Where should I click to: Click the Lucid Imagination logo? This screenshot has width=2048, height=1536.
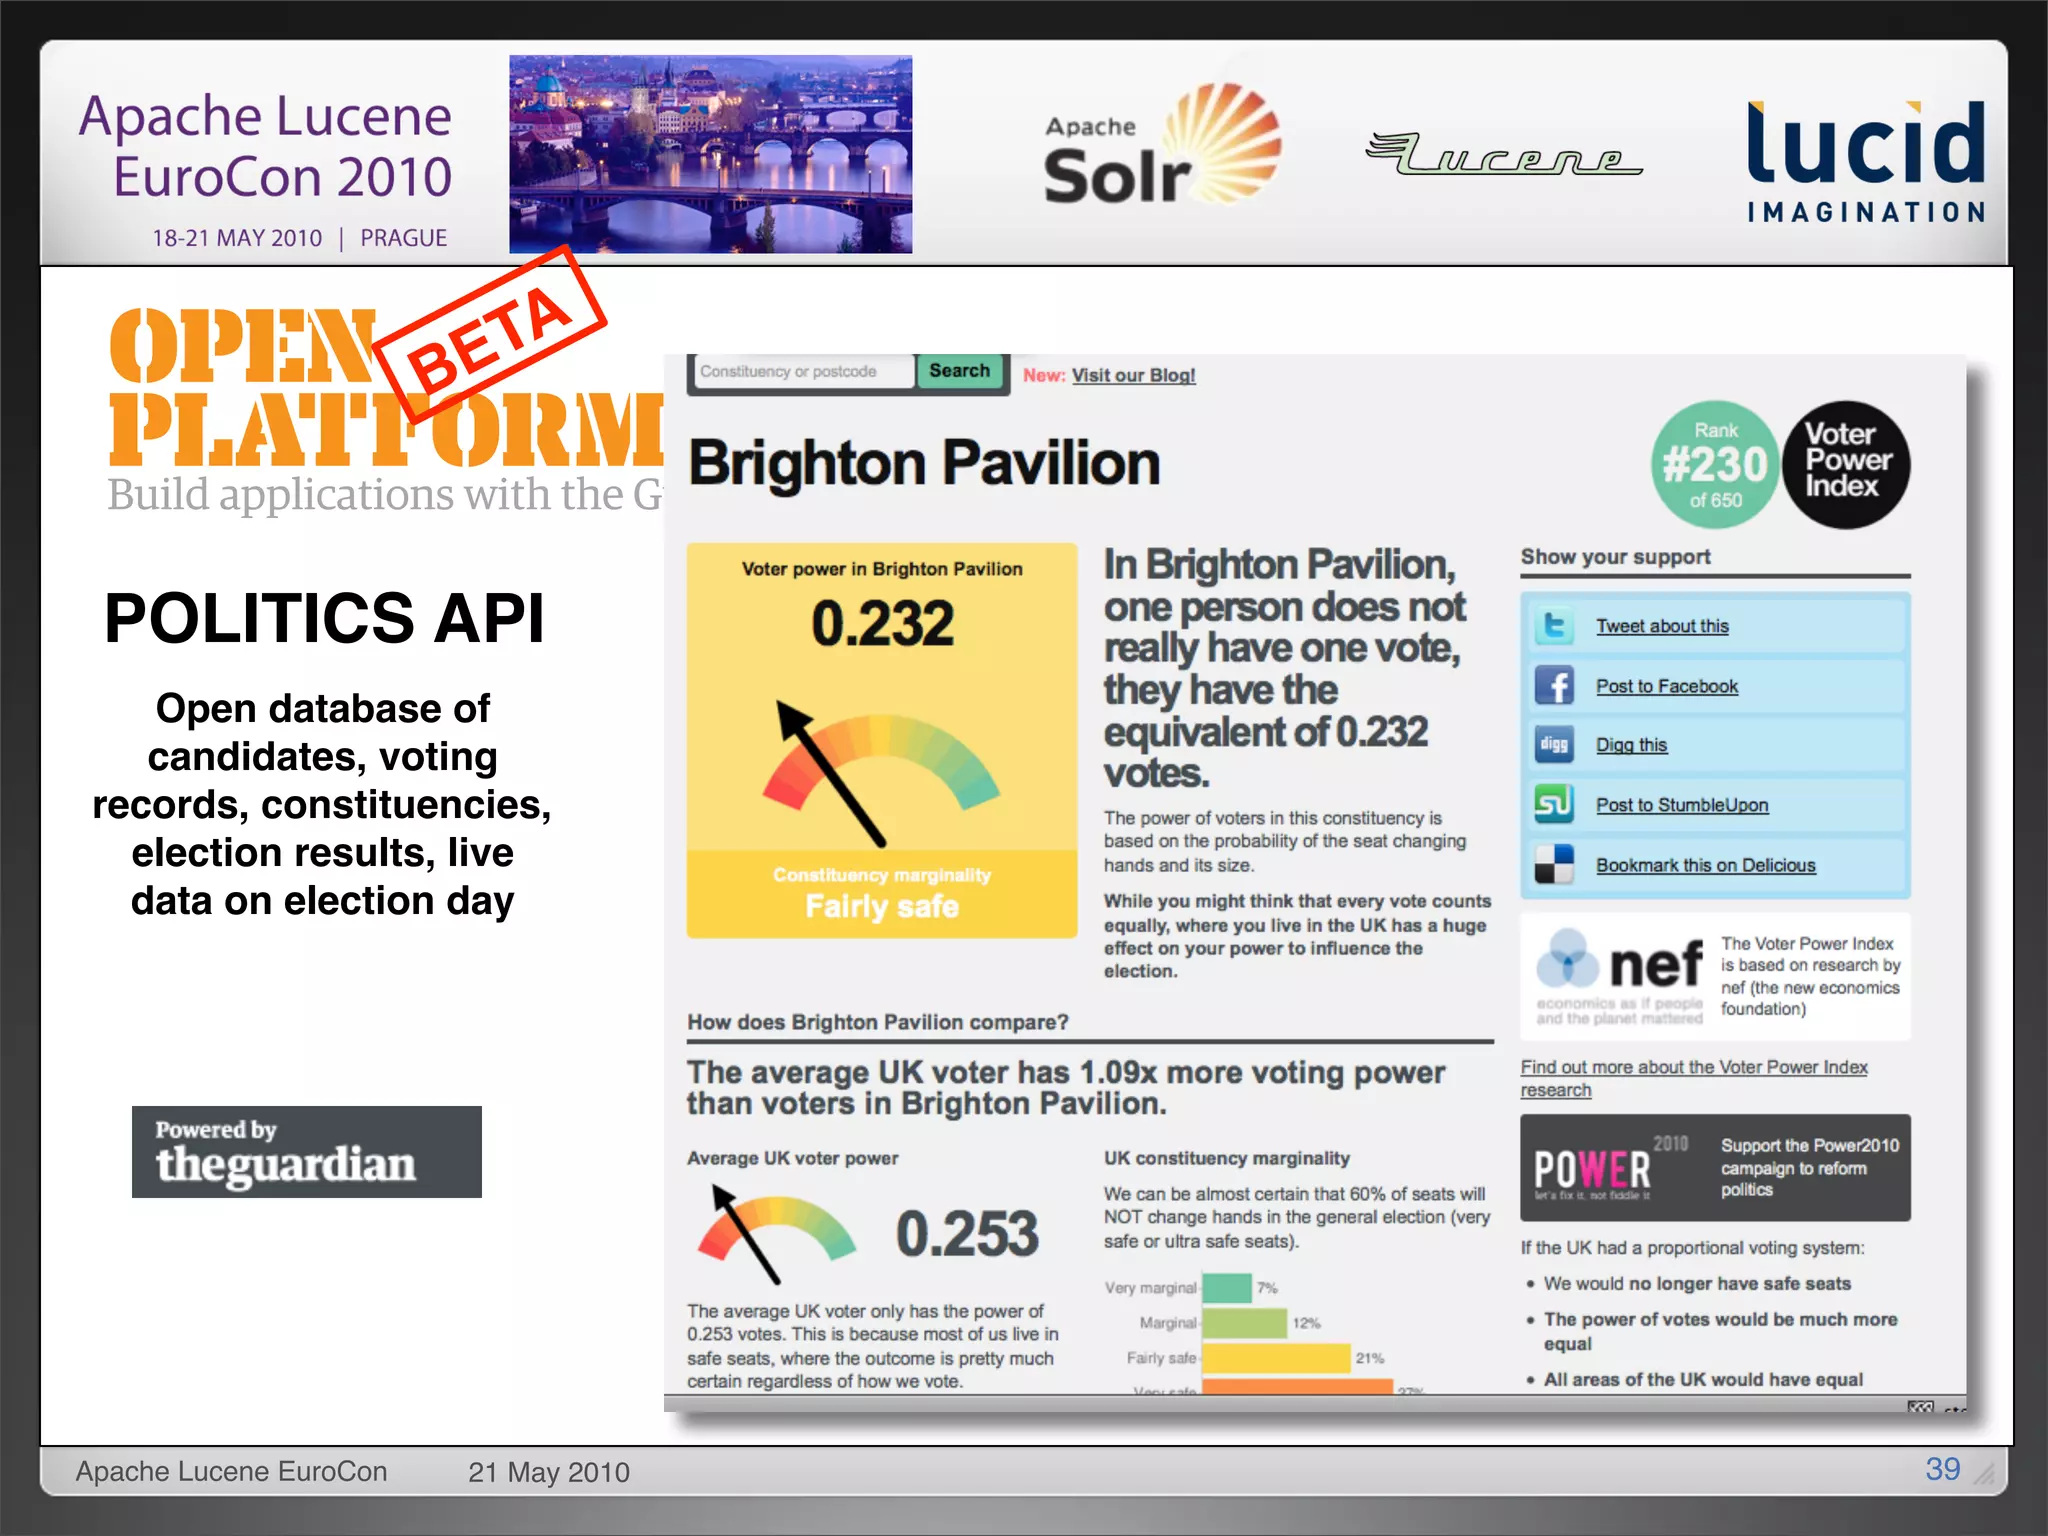[1866, 160]
